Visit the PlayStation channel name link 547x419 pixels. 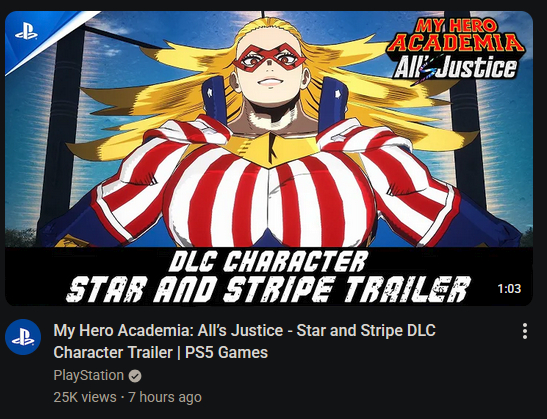coord(89,375)
